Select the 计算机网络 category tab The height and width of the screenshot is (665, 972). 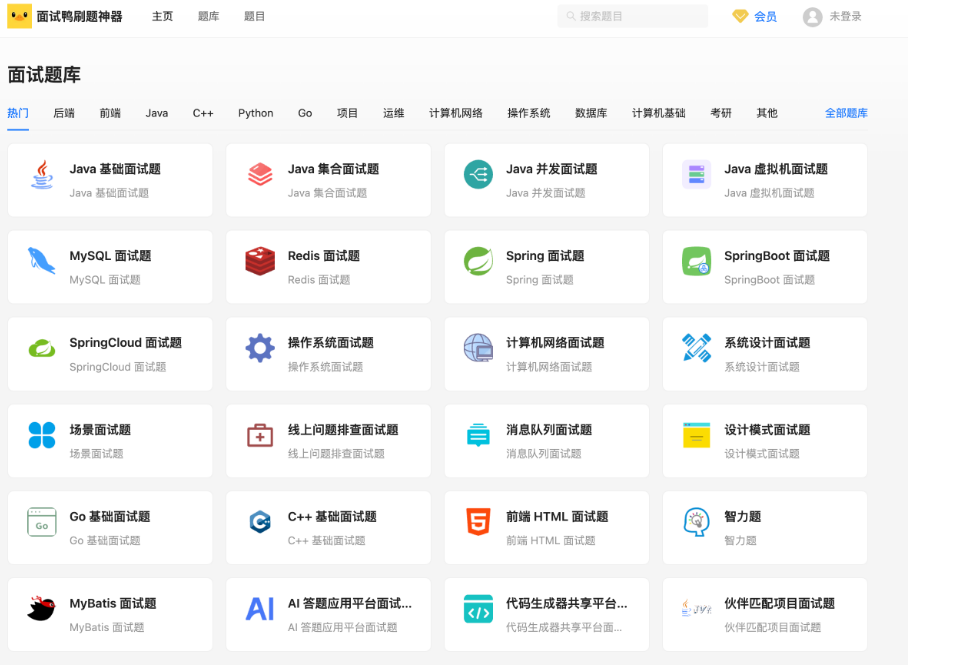(456, 113)
